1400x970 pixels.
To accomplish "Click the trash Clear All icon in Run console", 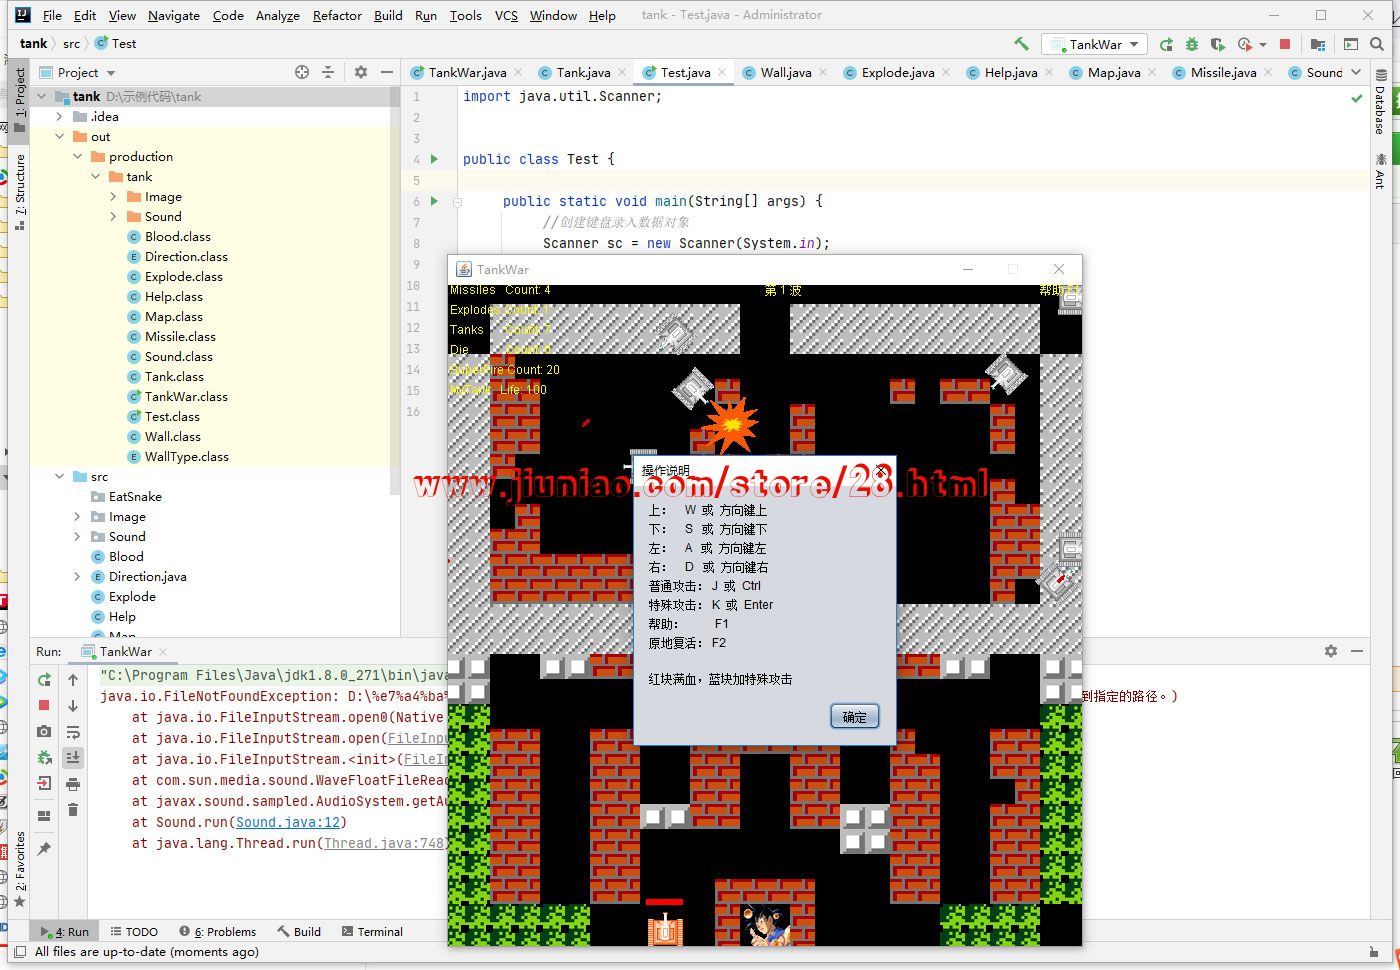I will tap(73, 810).
